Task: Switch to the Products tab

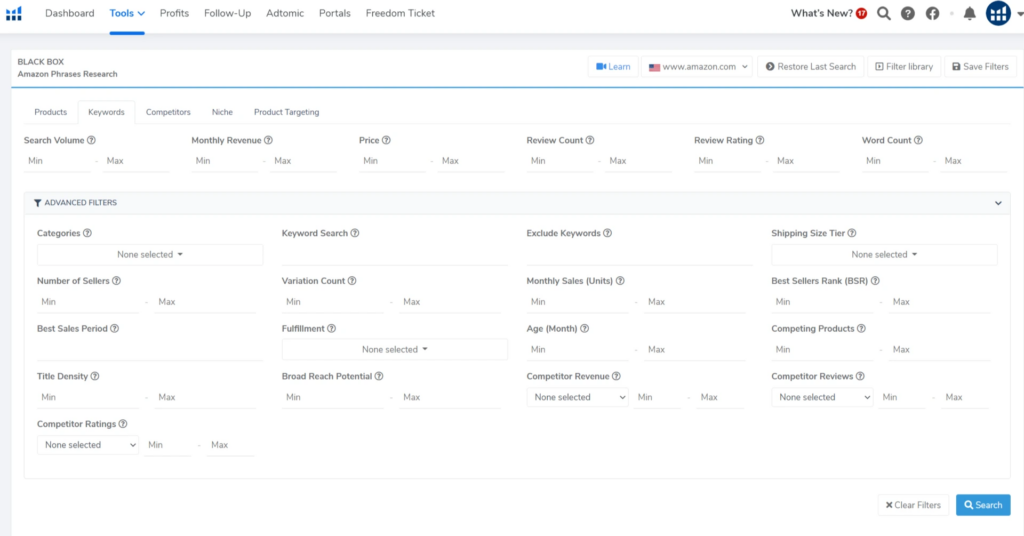Action: tap(50, 112)
